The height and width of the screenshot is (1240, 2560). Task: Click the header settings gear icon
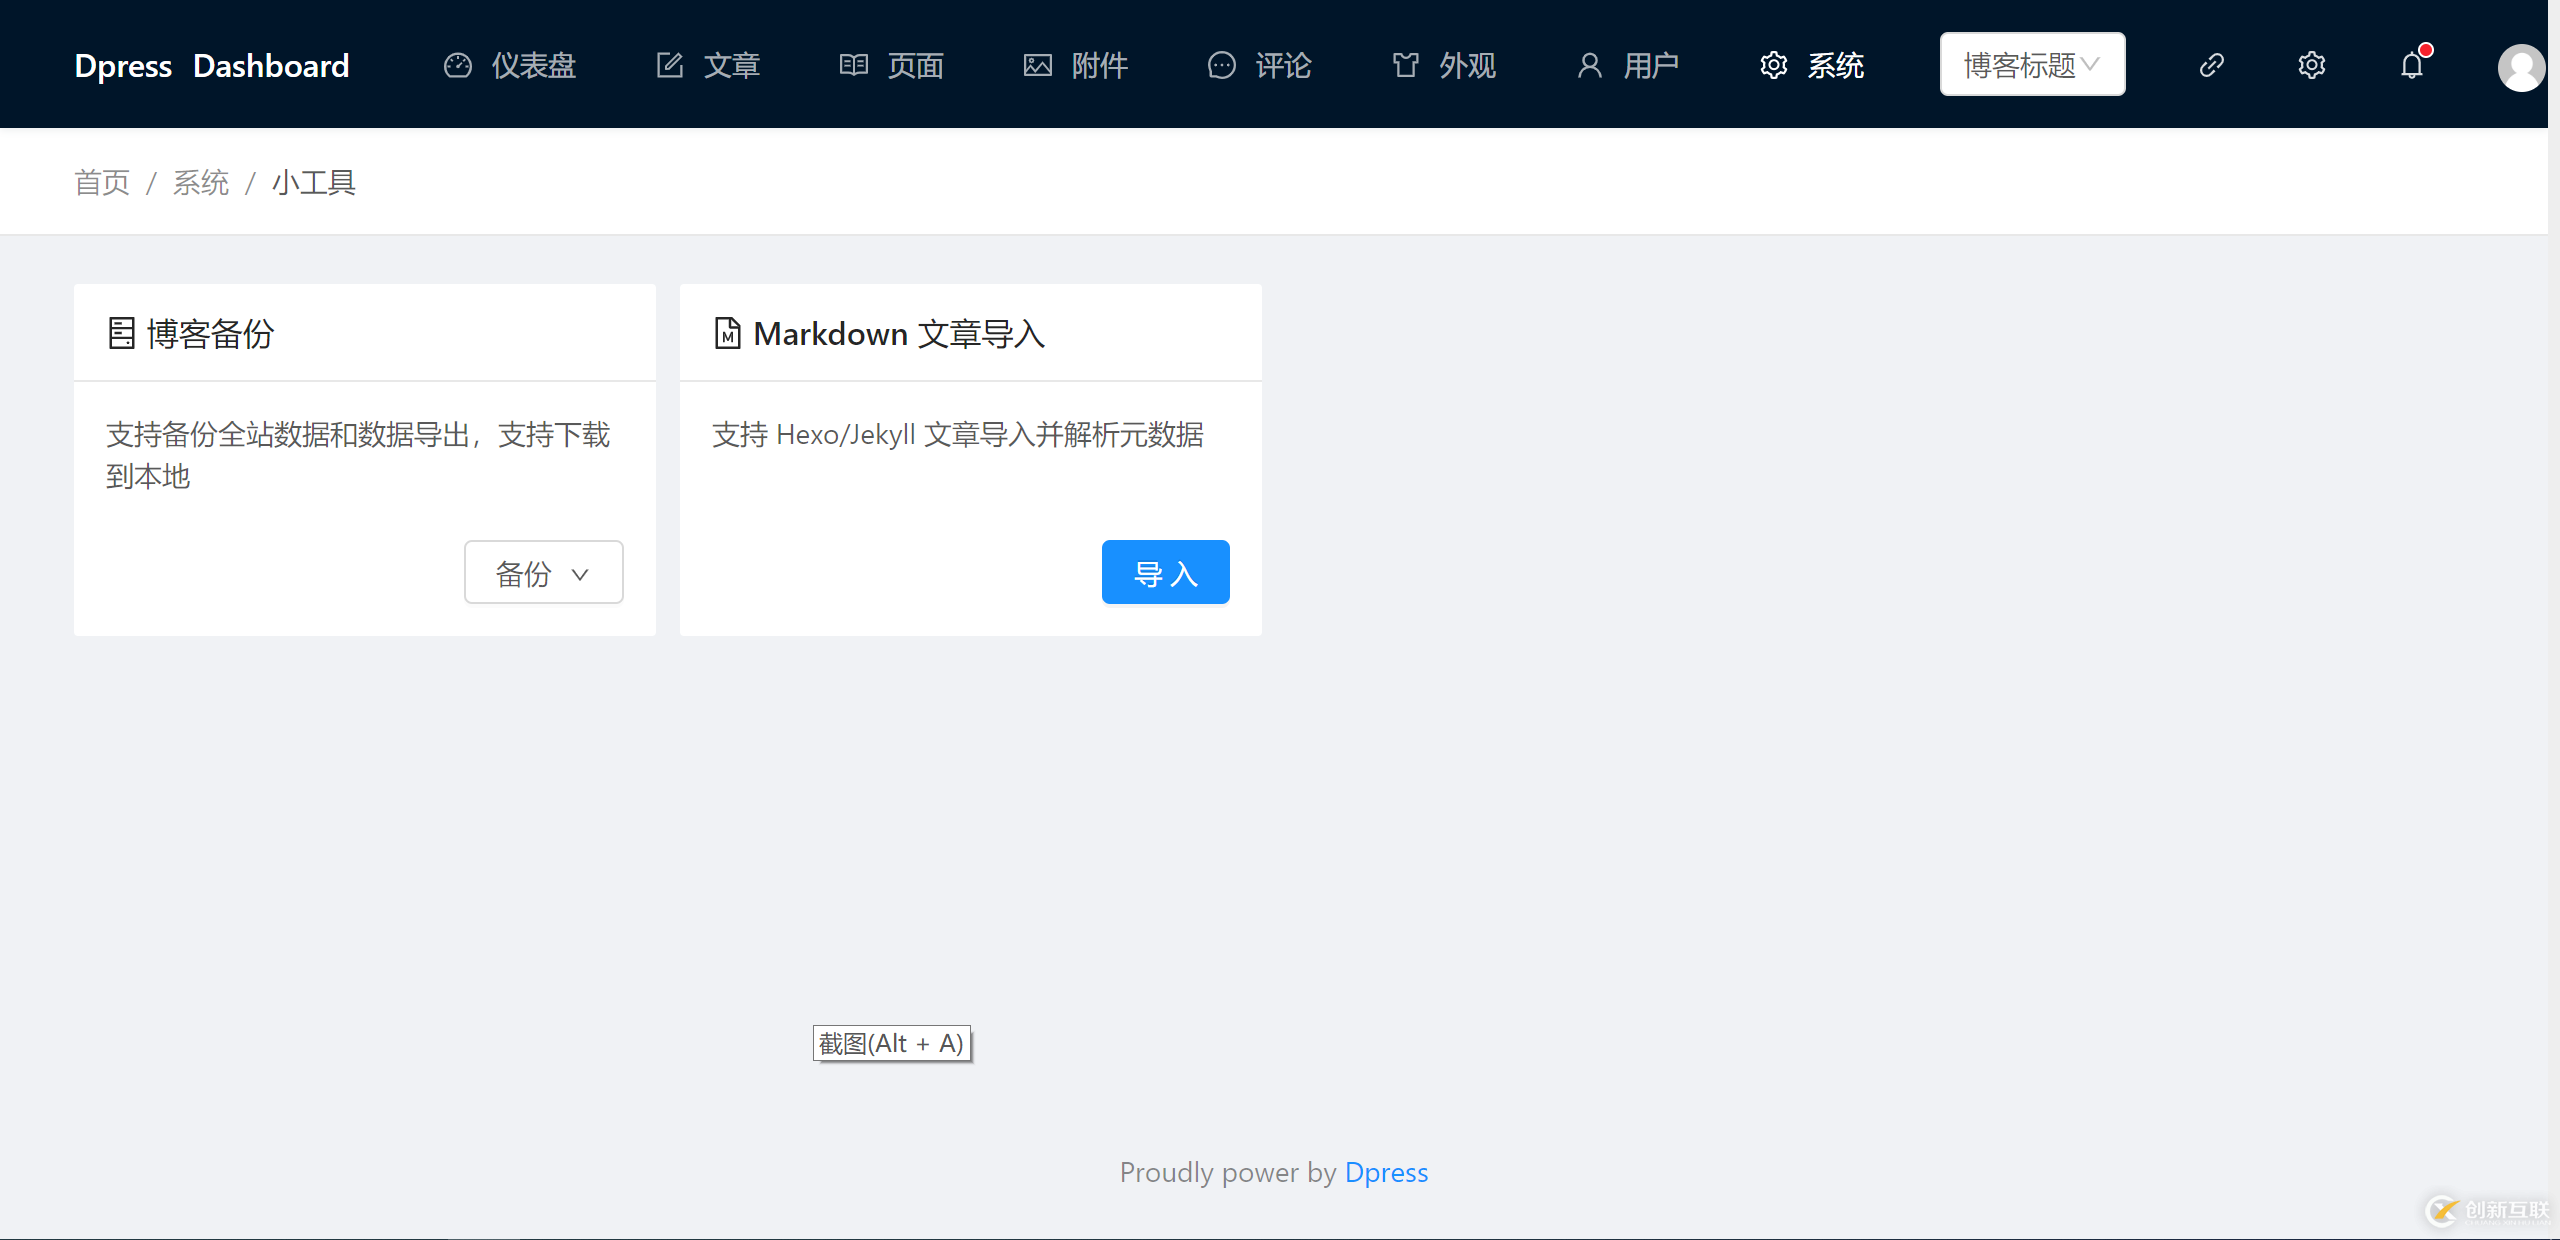tap(2312, 65)
